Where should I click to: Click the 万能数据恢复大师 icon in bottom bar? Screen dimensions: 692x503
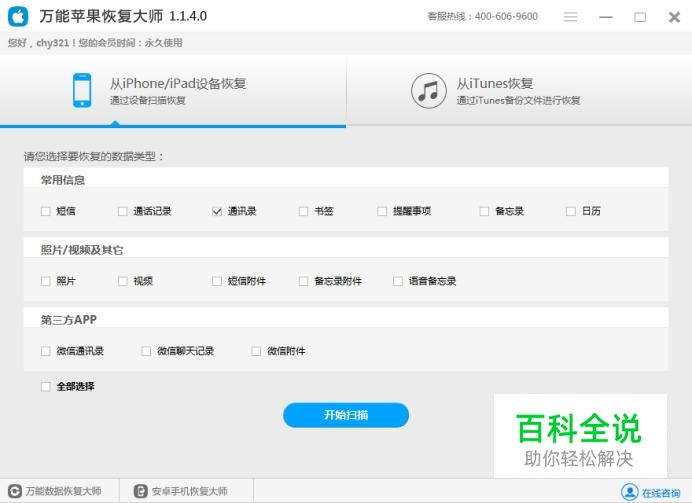click(15, 491)
